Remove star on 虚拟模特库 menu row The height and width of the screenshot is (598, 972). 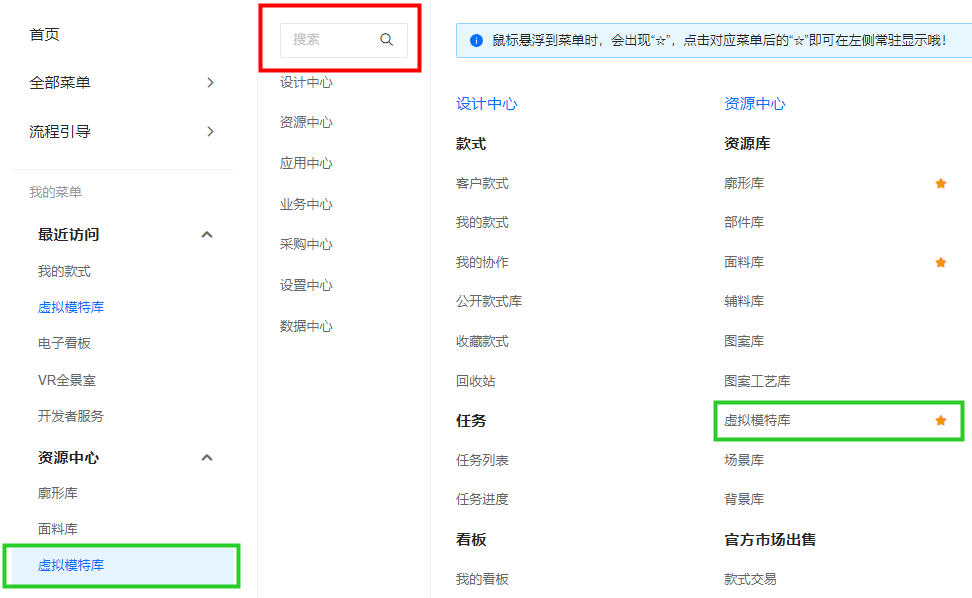click(x=940, y=421)
